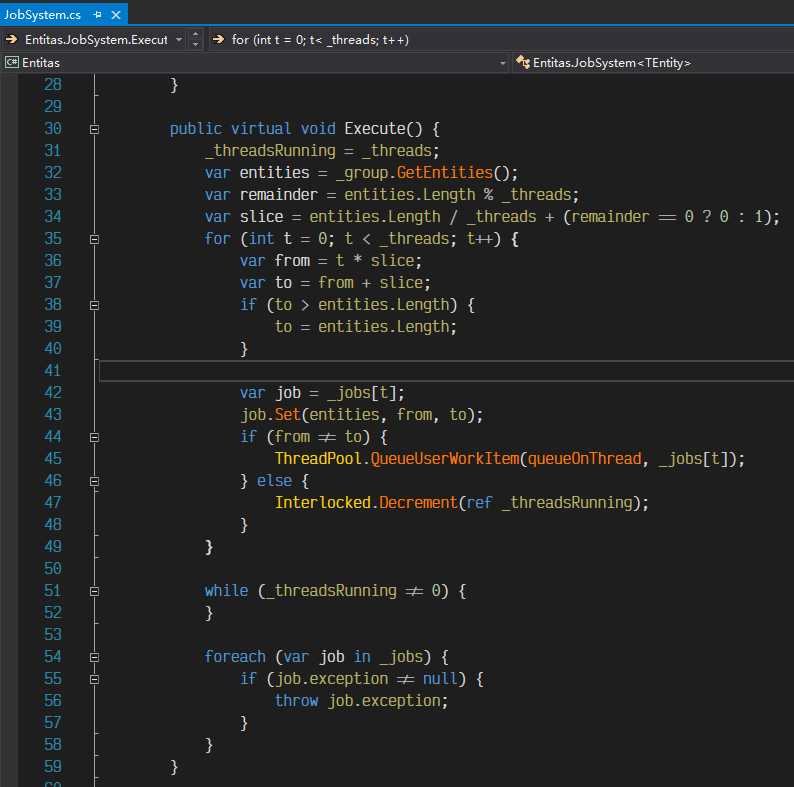Collapse the 'if (from != to)' block at line 44
This screenshot has height=787, width=794.
pos(94,438)
